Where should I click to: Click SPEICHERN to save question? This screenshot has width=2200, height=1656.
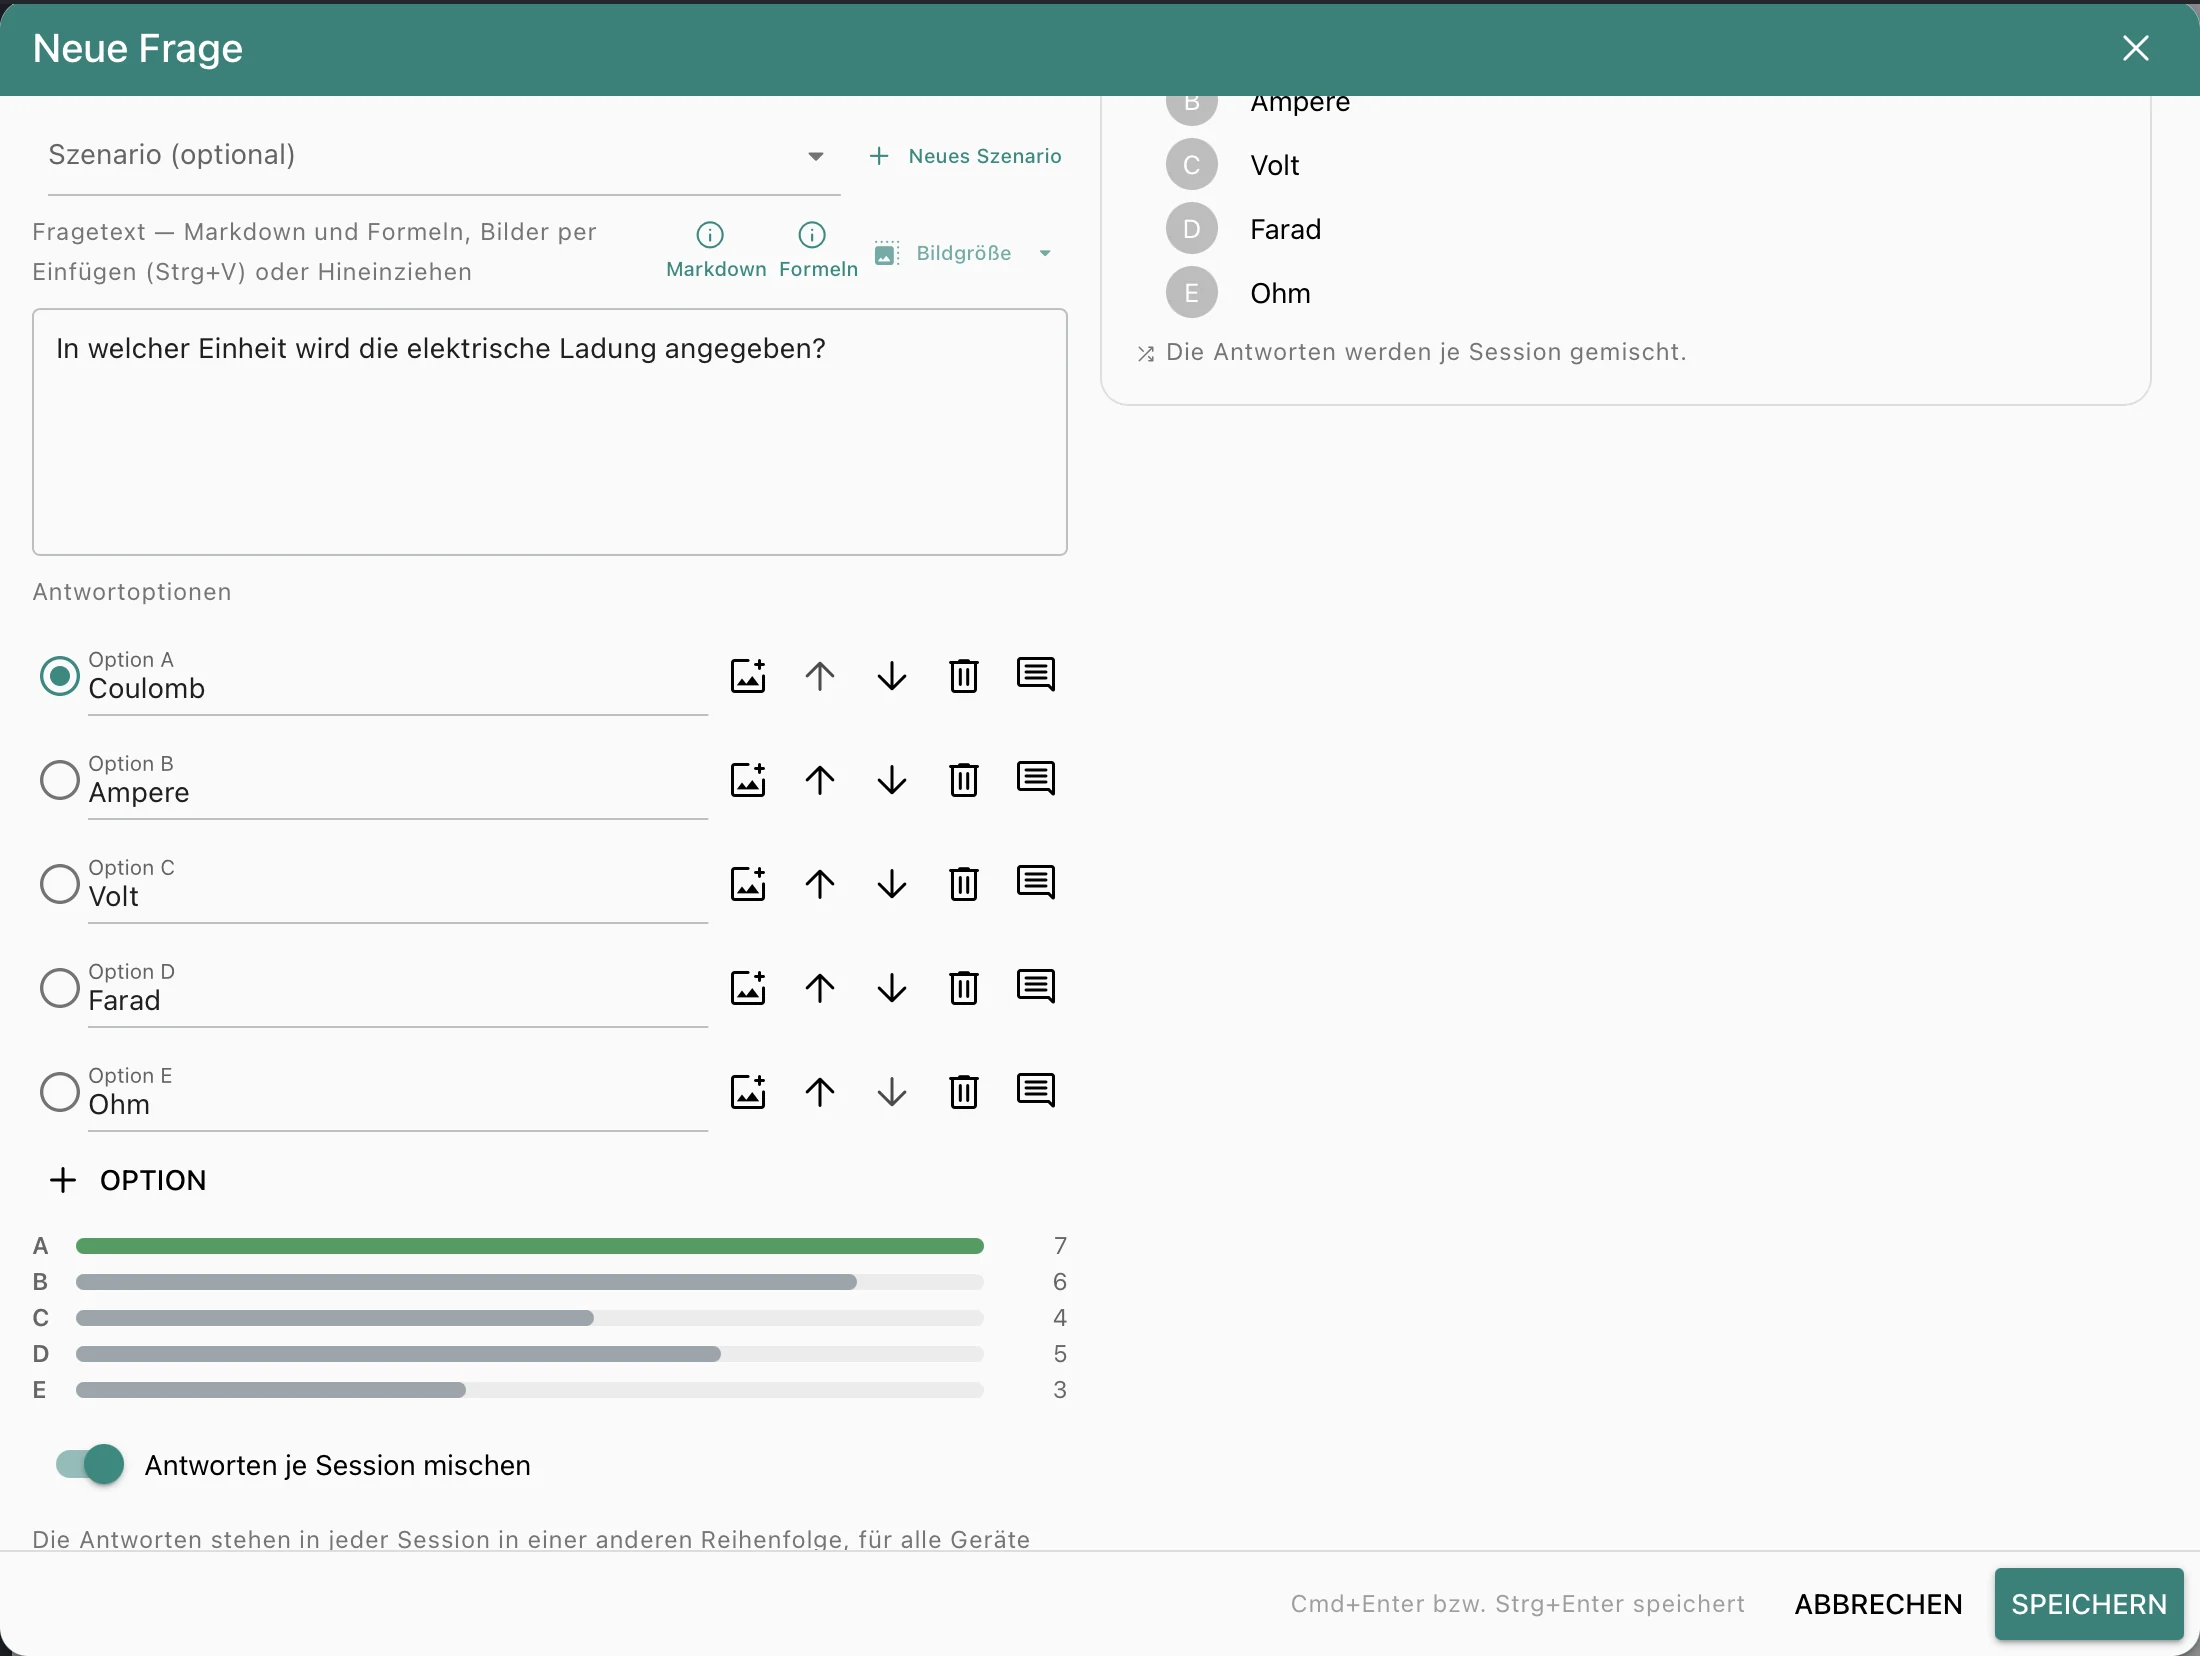point(2089,1604)
